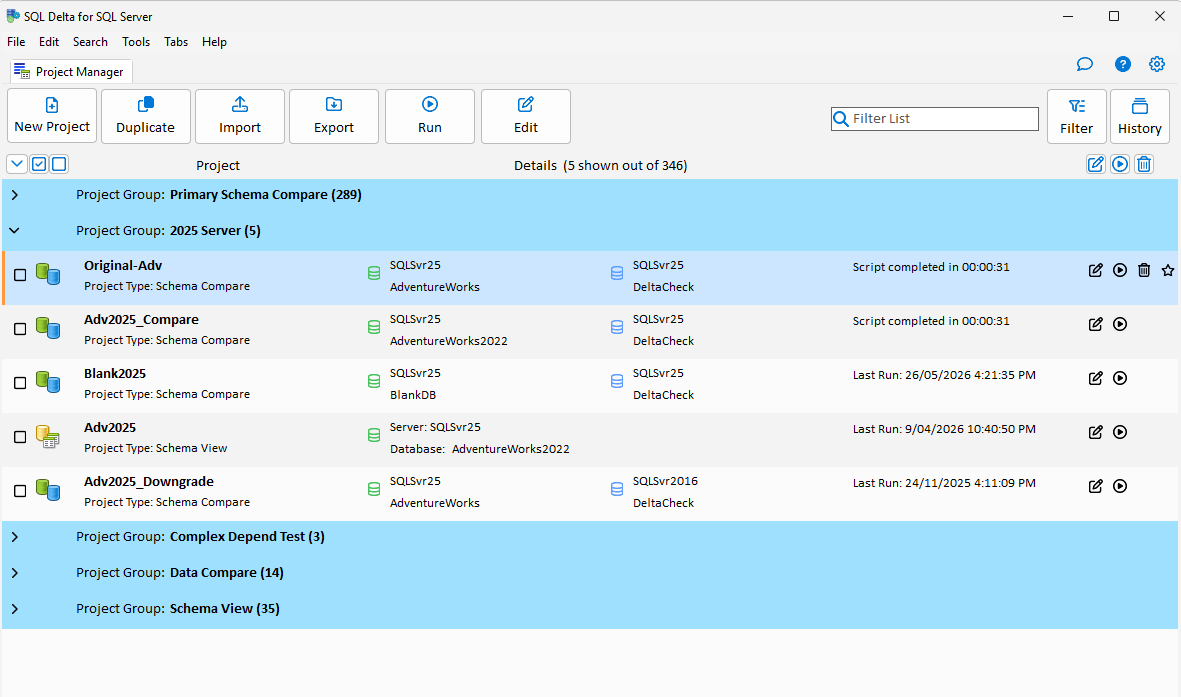This screenshot has height=697, width=1181.
Task: Run the Original-Adv project play icon
Action: pos(1120,270)
